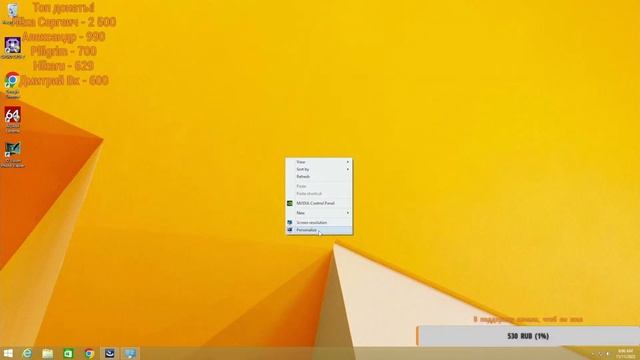Click the Personalize menu icon
Viewport: 640px width, 360px height.
(x=290, y=230)
